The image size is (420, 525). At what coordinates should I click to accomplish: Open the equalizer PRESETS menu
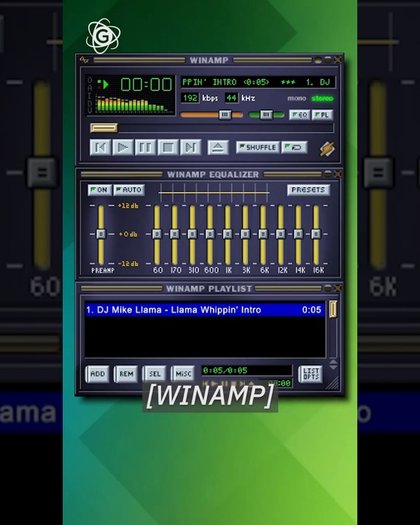coord(308,190)
